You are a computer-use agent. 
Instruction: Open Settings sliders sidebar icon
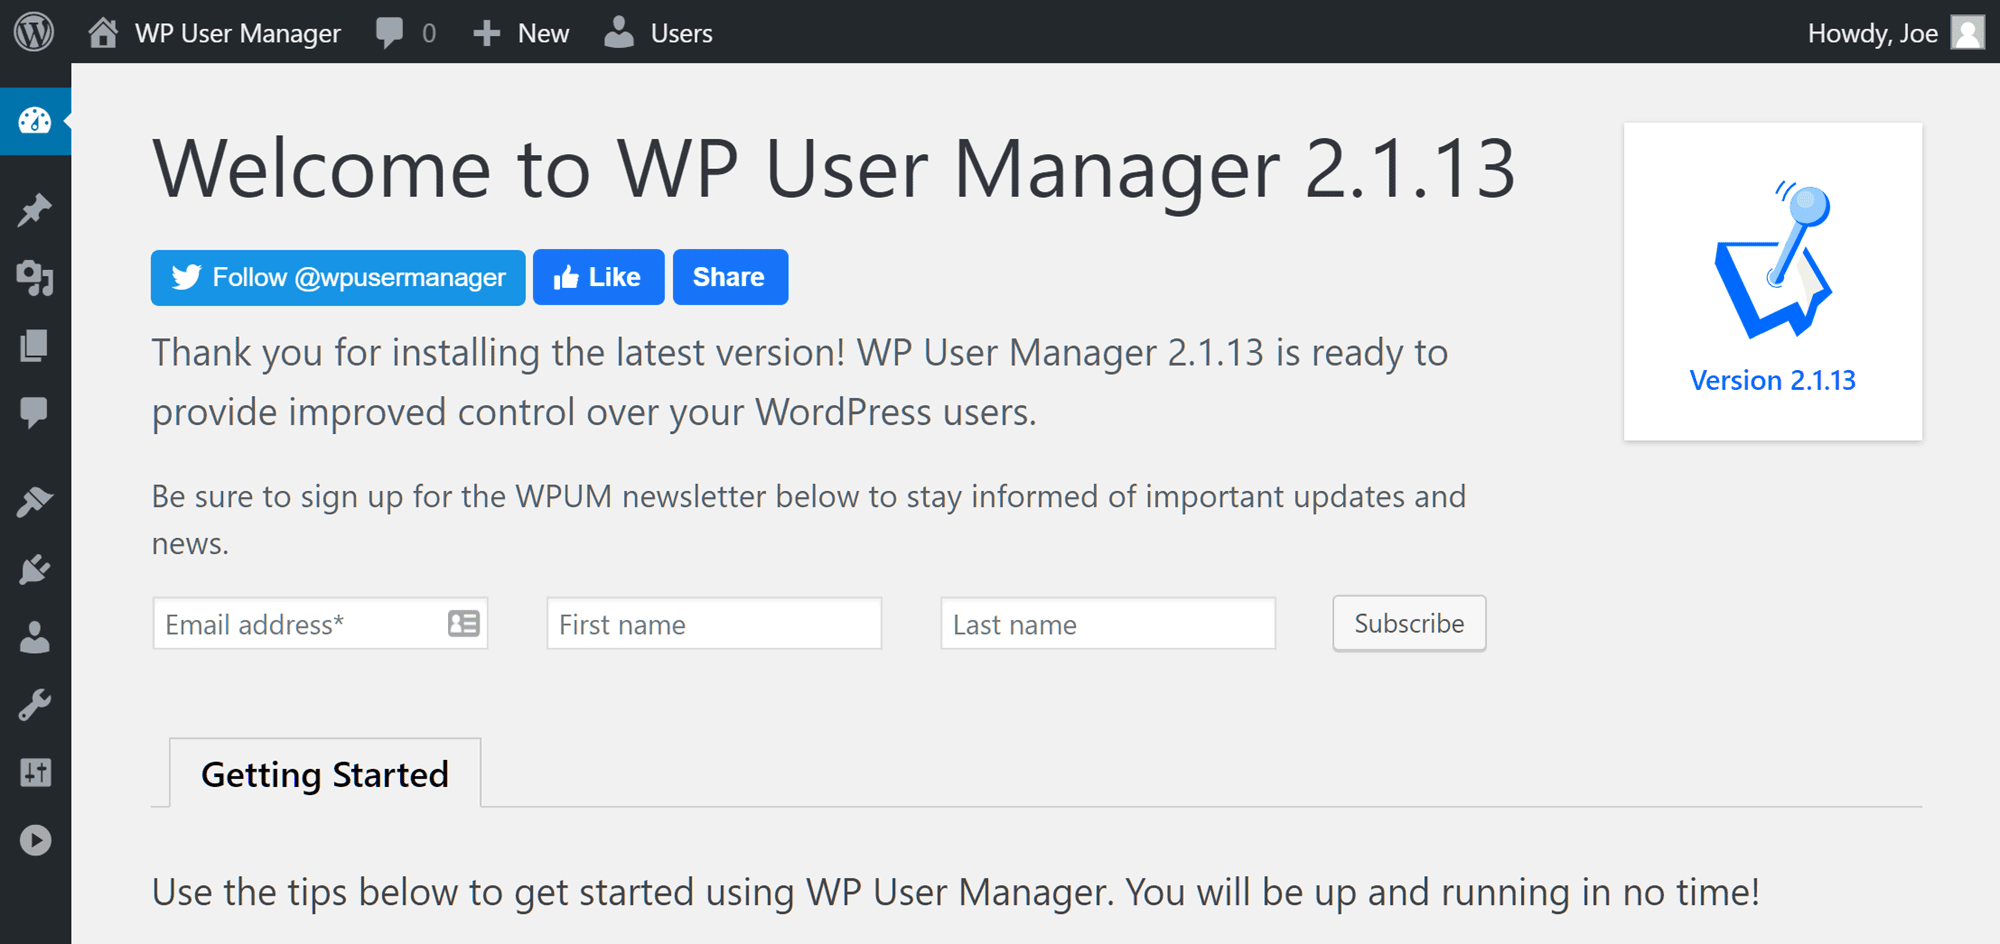click(x=35, y=772)
